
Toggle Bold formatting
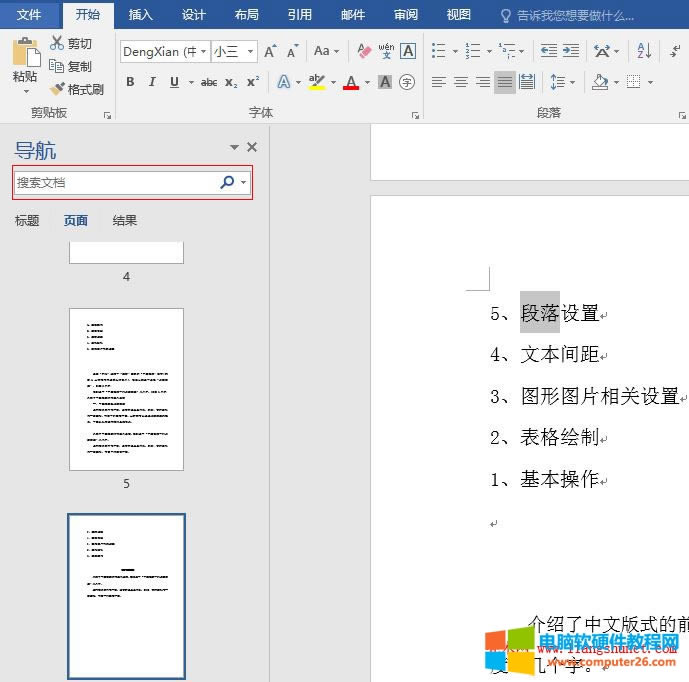coord(130,82)
